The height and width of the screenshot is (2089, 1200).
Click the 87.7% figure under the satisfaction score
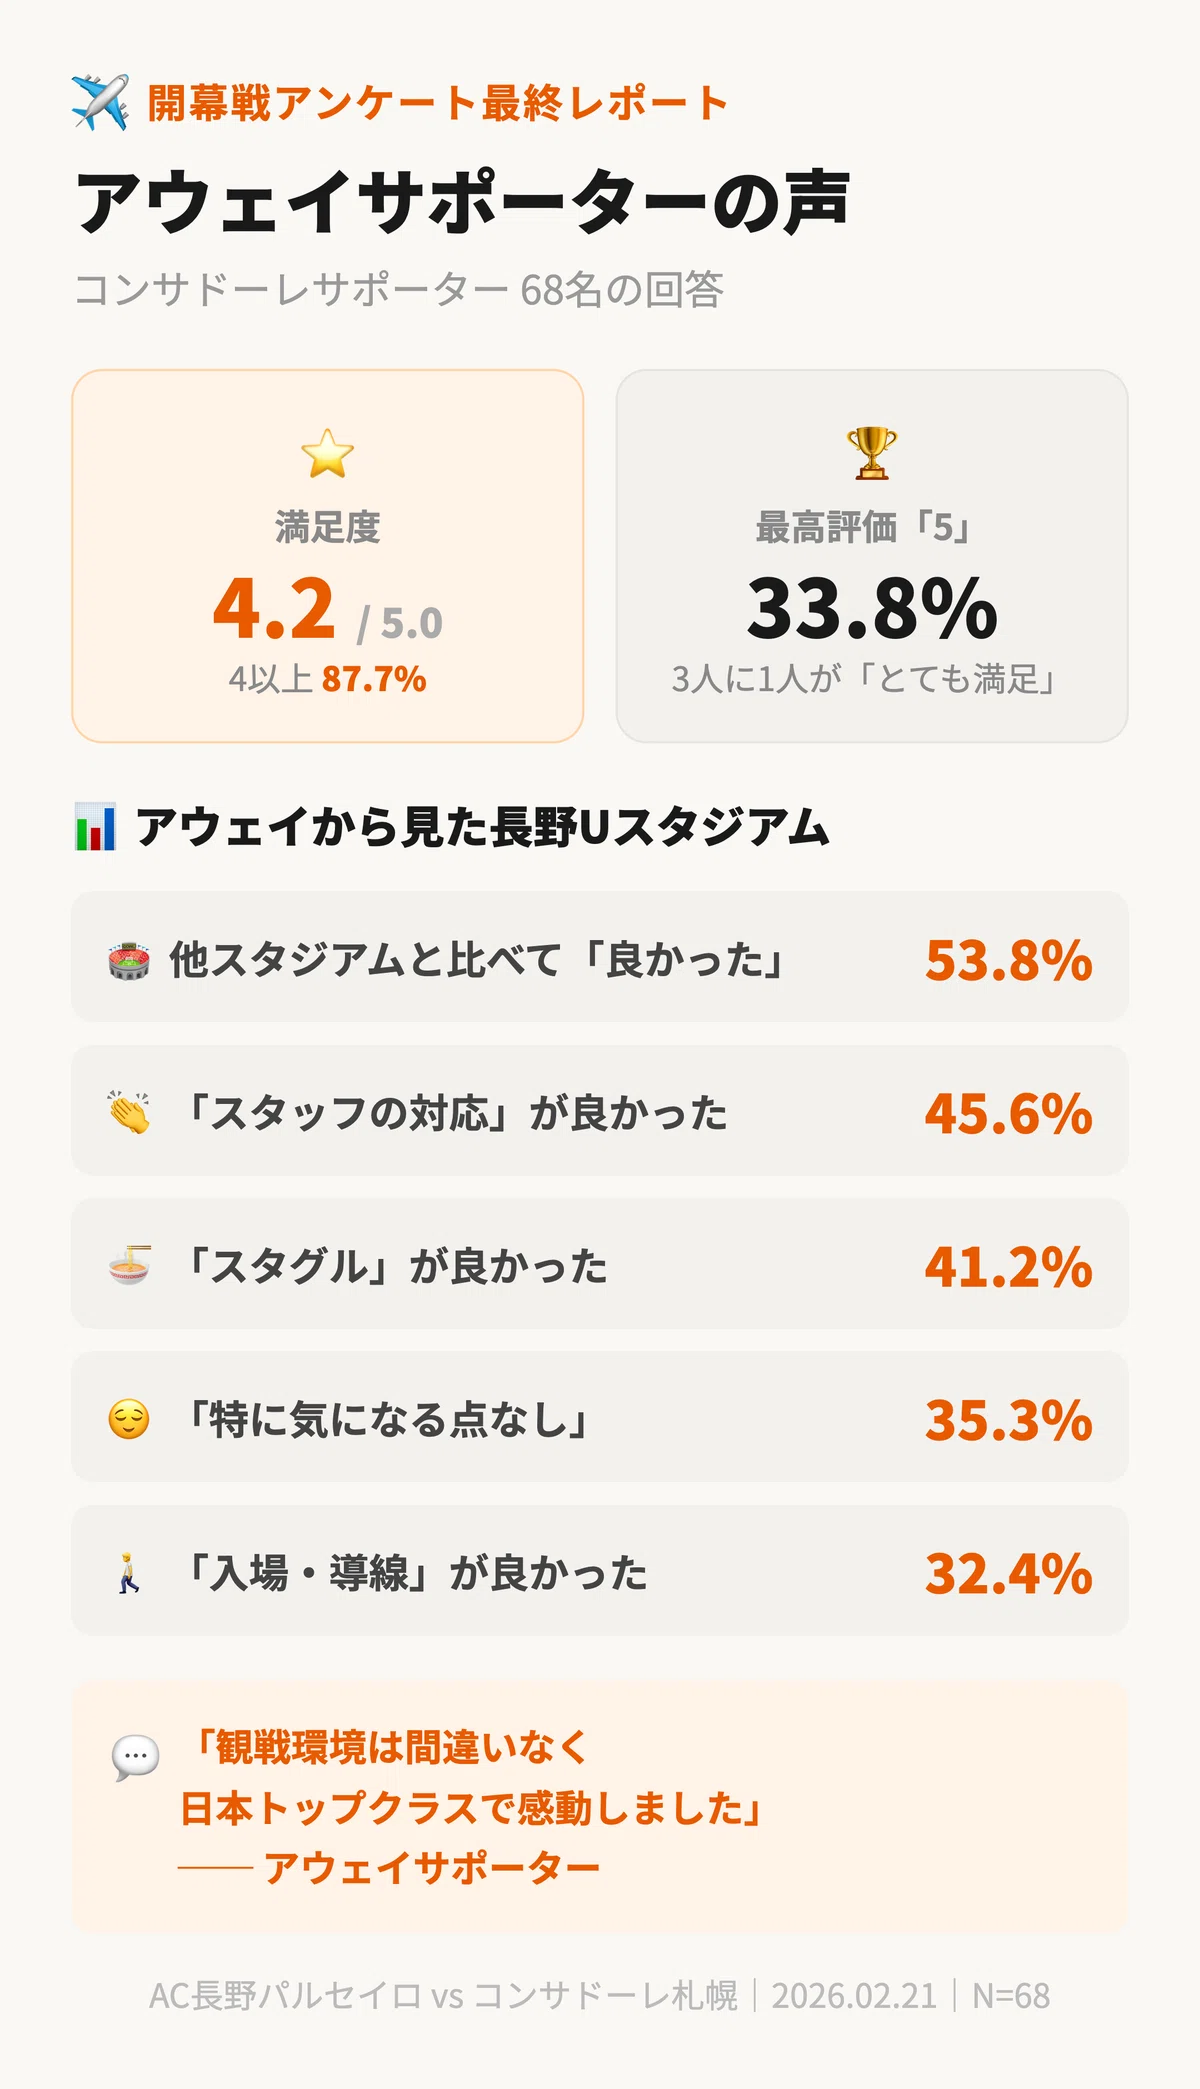click(374, 679)
